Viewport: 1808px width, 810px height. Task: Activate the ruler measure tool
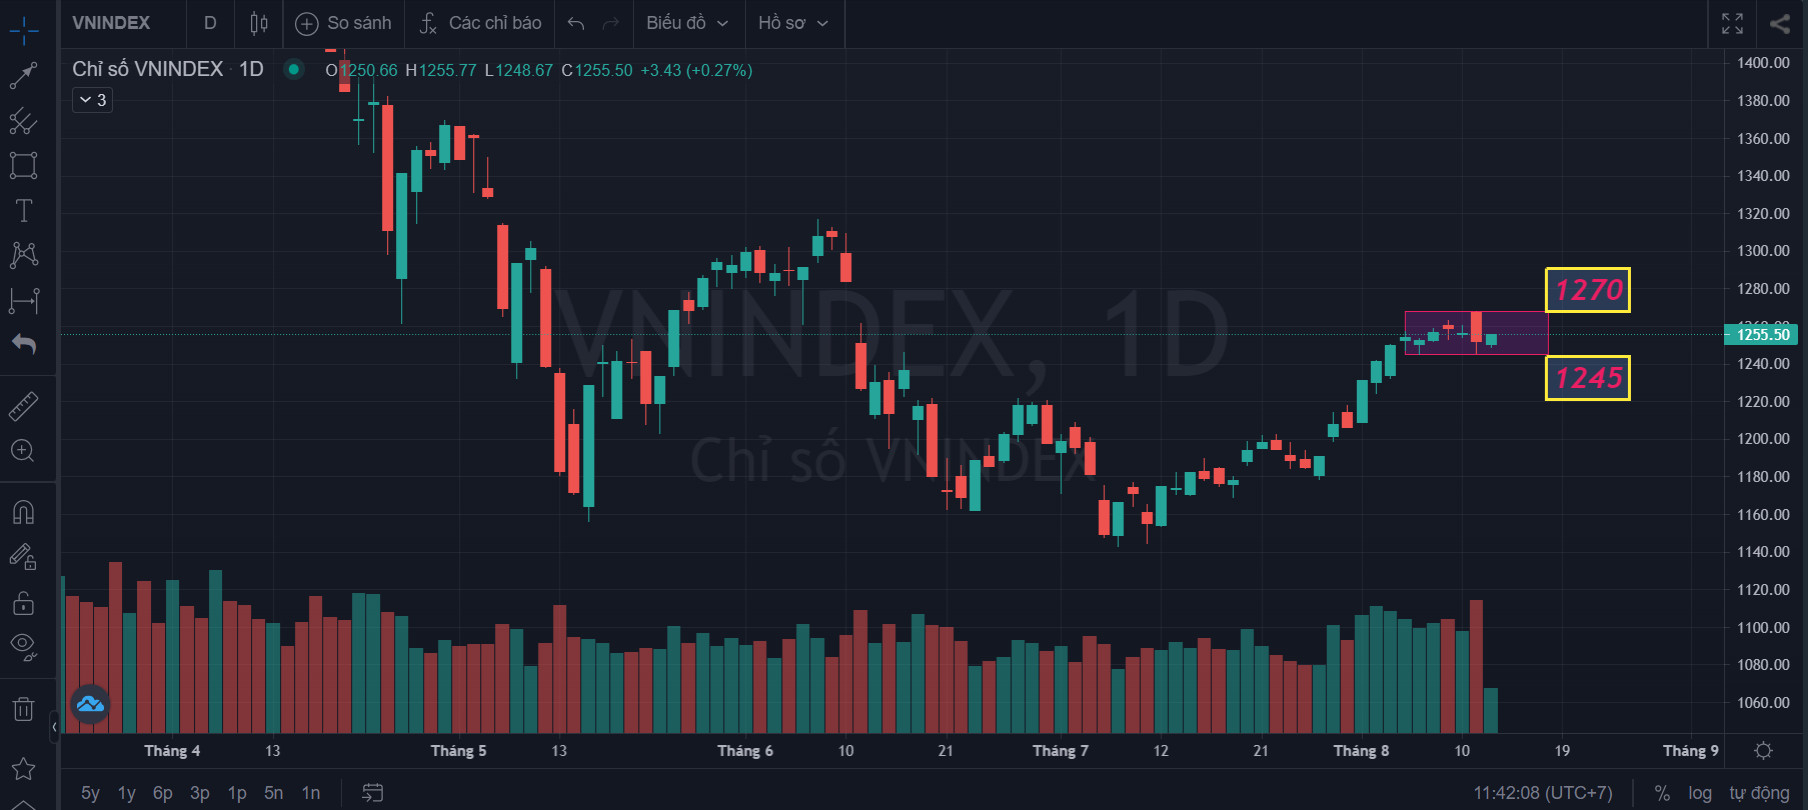pos(24,406)
